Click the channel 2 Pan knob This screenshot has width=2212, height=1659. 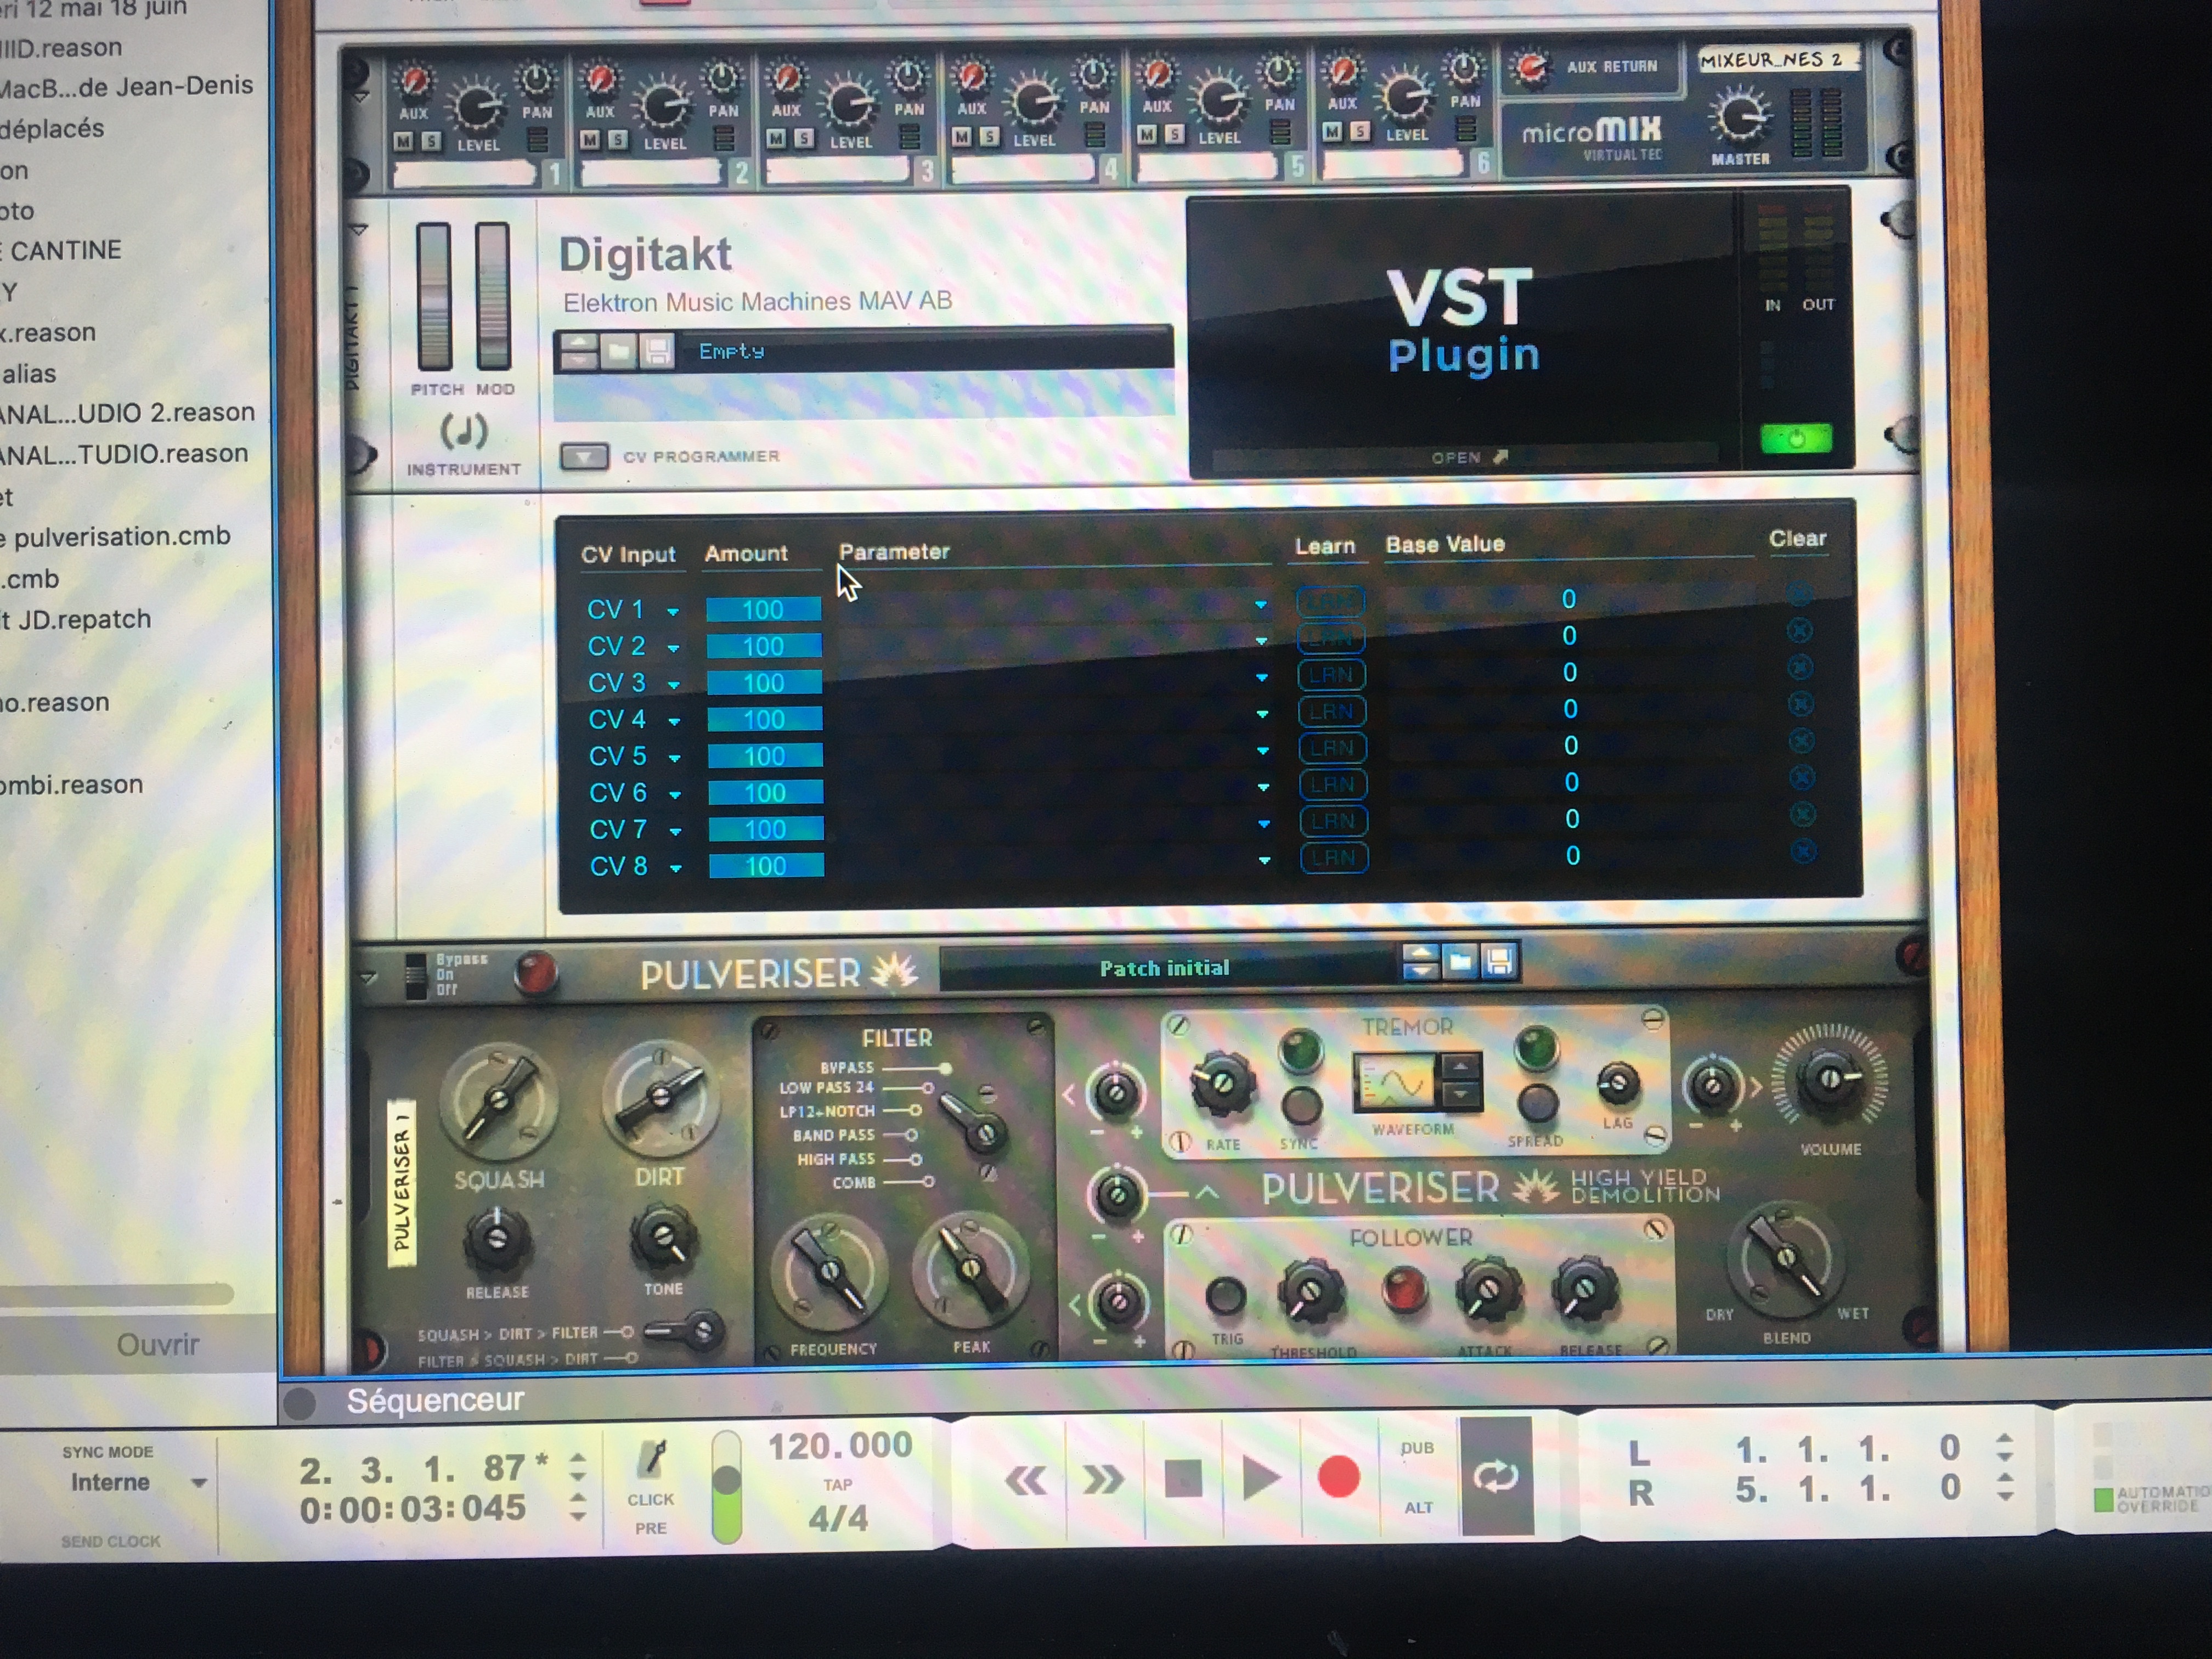[721, 76]
